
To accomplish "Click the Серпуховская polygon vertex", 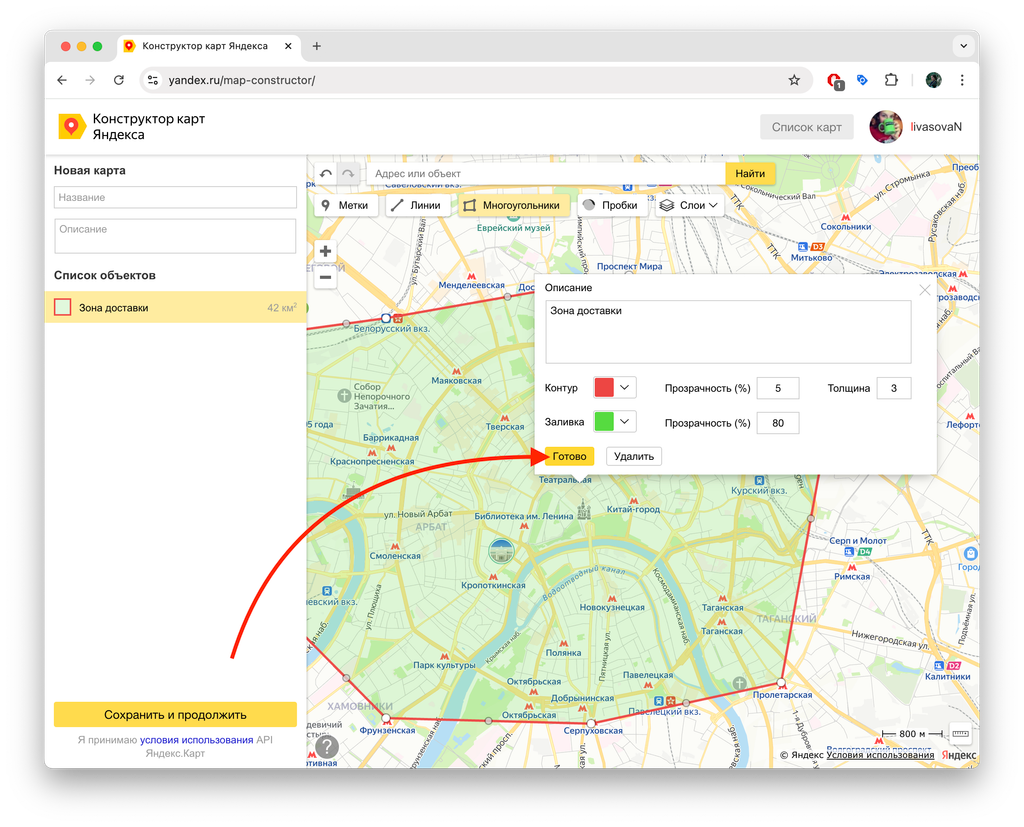I will click(591, 723).
